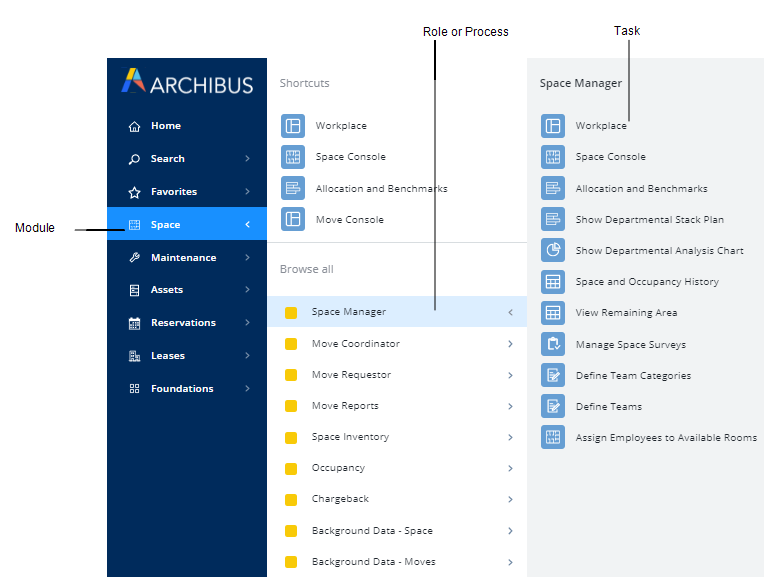Viewport: 764px width, 577px height.
Task: Expand the Move Coordinator chevron
Action: click(x=510, y=344)
